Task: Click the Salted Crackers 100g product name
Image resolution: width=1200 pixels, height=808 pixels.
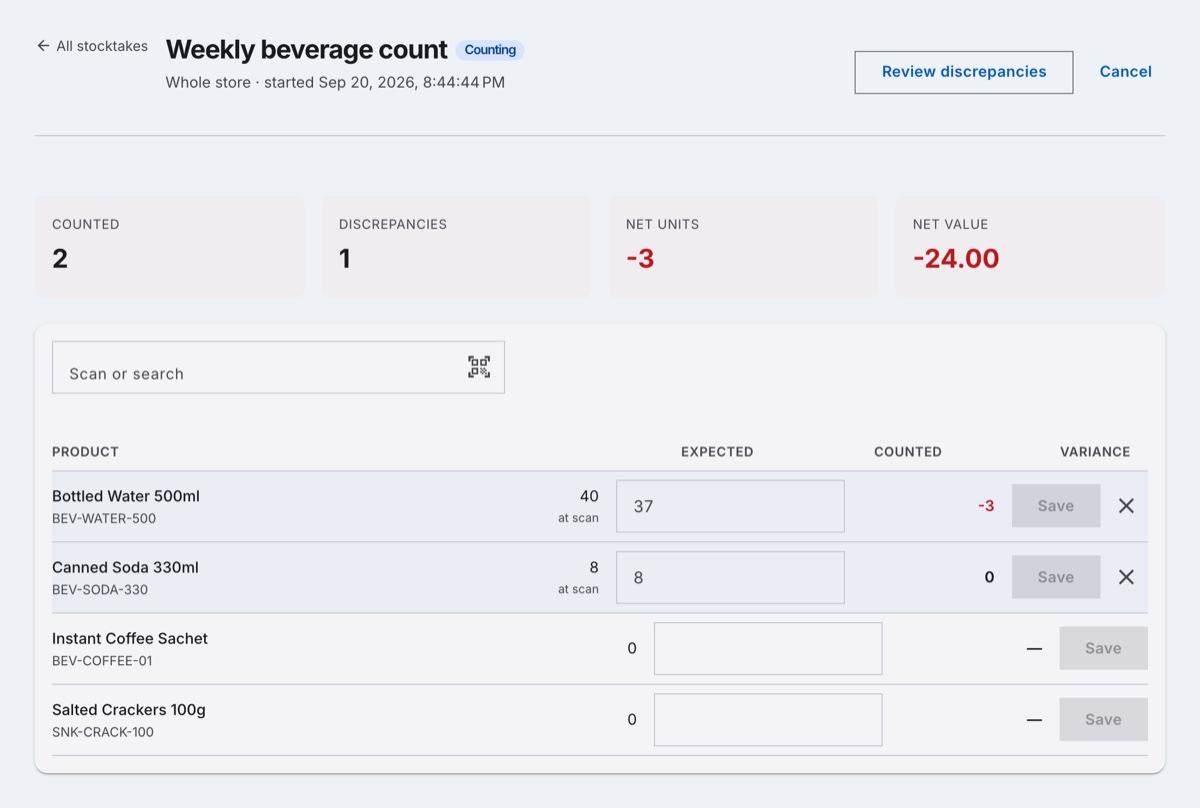Action: (x=129, y=709)
